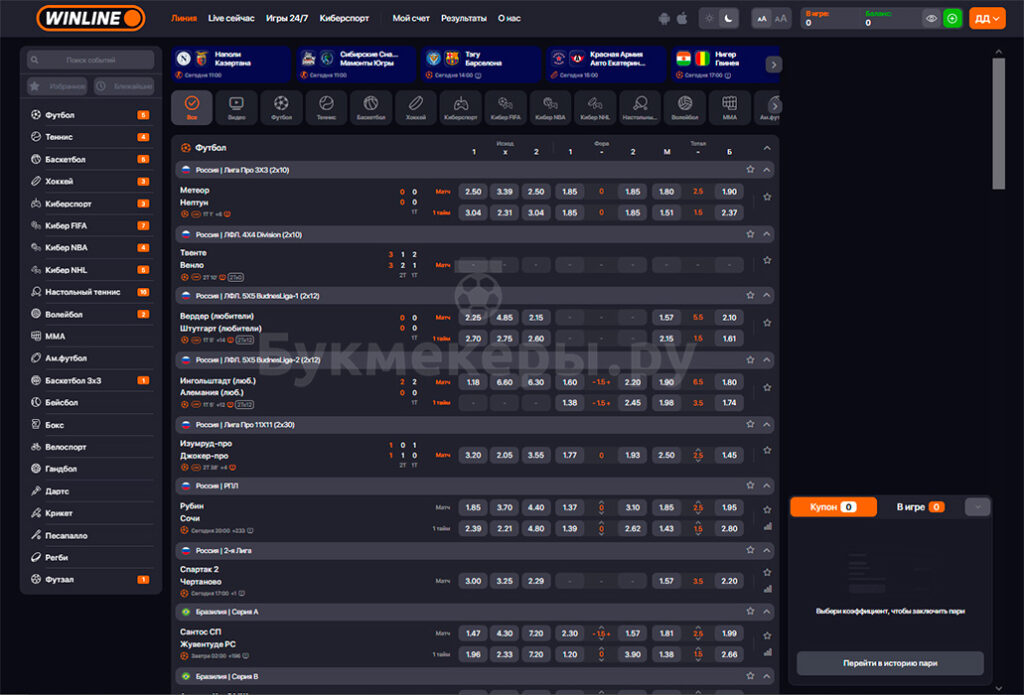Select the 'Кибер FIFA' filter icon

[x=505, y=107]
